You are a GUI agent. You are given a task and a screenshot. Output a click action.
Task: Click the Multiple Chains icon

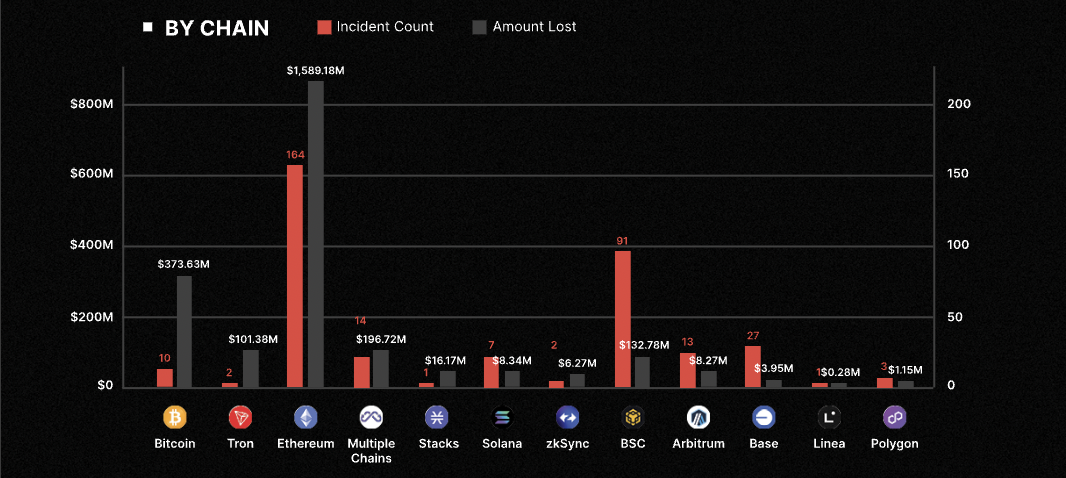(371, 416)
